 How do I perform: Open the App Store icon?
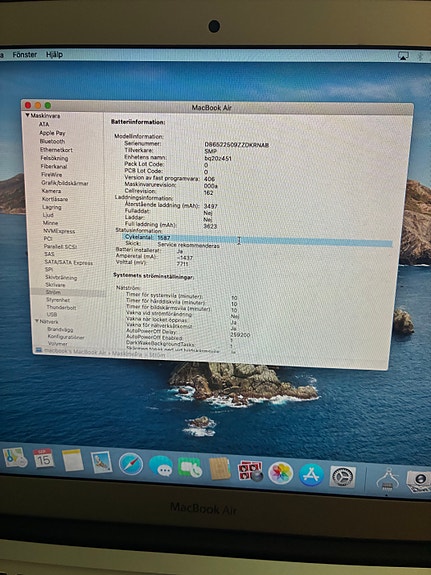[311, 475]
